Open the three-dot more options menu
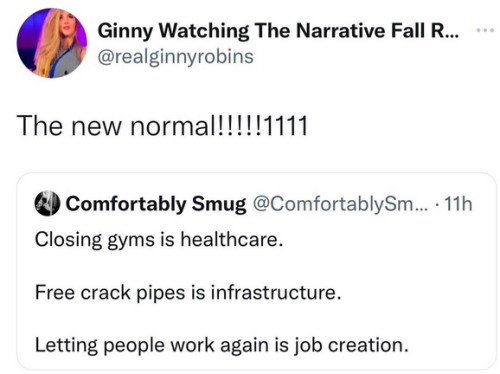Viewport: 500px width, 374px height. click(485, 30)
